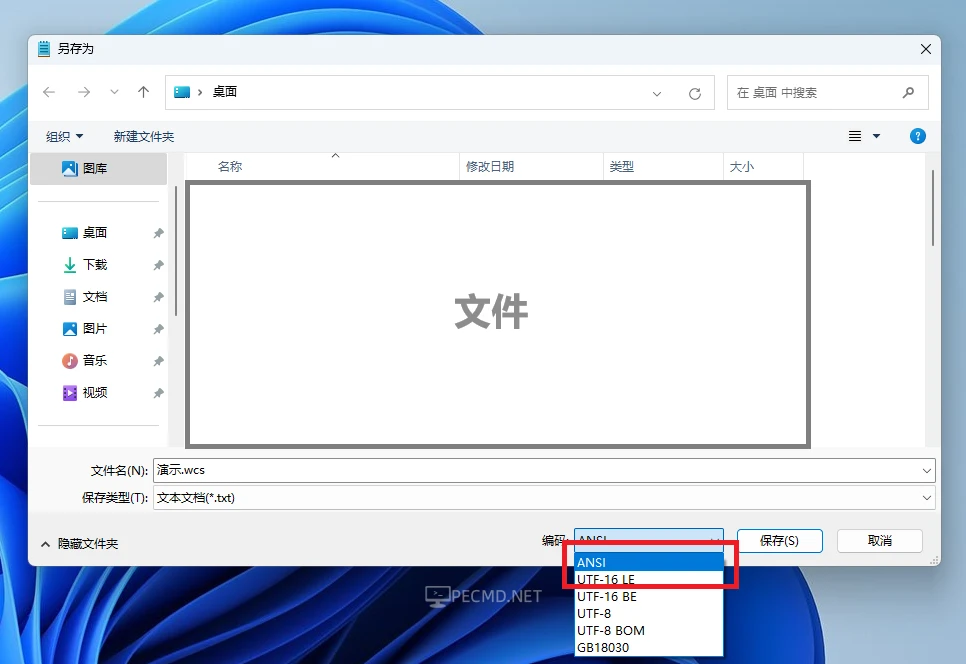Click pin icon next to 文档
This screenshot has height=664, width=966.
click(158, 297)
